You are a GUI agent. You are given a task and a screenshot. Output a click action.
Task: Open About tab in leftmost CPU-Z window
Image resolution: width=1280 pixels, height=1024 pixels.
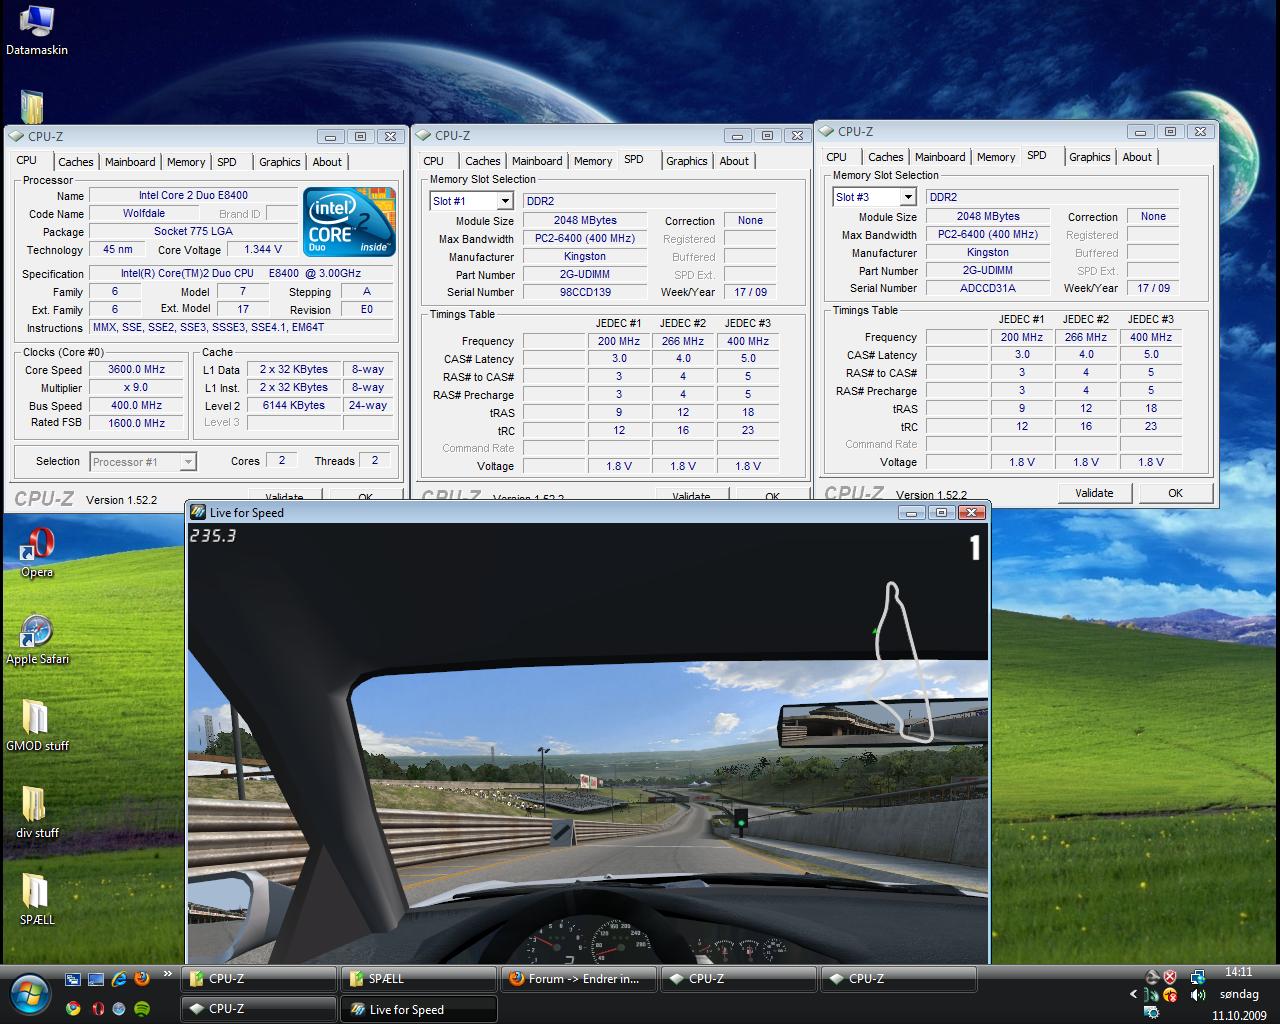click(x=327, y=162)
